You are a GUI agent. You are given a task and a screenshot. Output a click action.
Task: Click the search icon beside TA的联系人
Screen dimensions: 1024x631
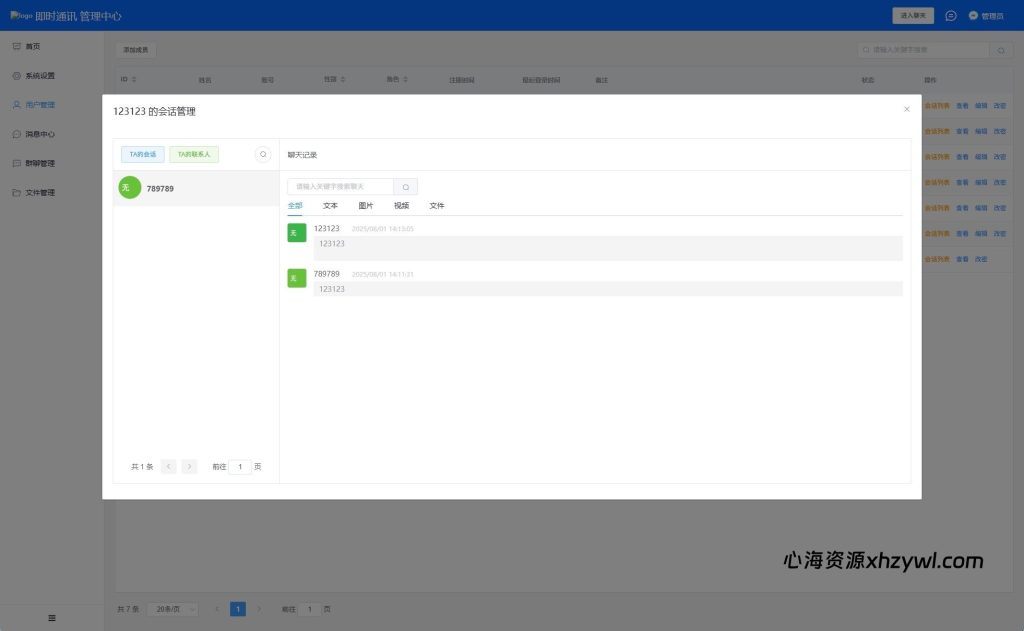click(x=263, y=154)
